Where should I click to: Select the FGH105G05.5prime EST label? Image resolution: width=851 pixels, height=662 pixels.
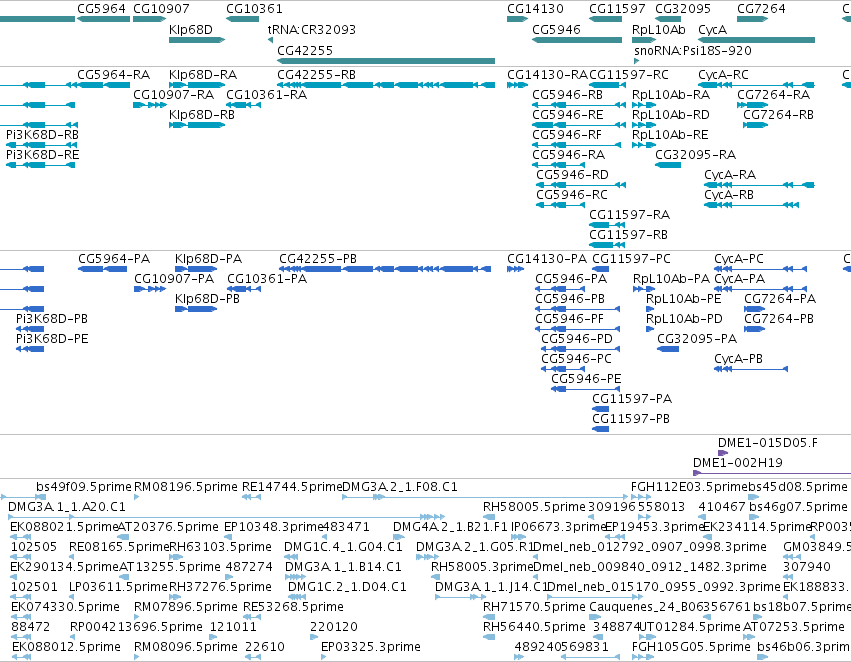point(691,647)
